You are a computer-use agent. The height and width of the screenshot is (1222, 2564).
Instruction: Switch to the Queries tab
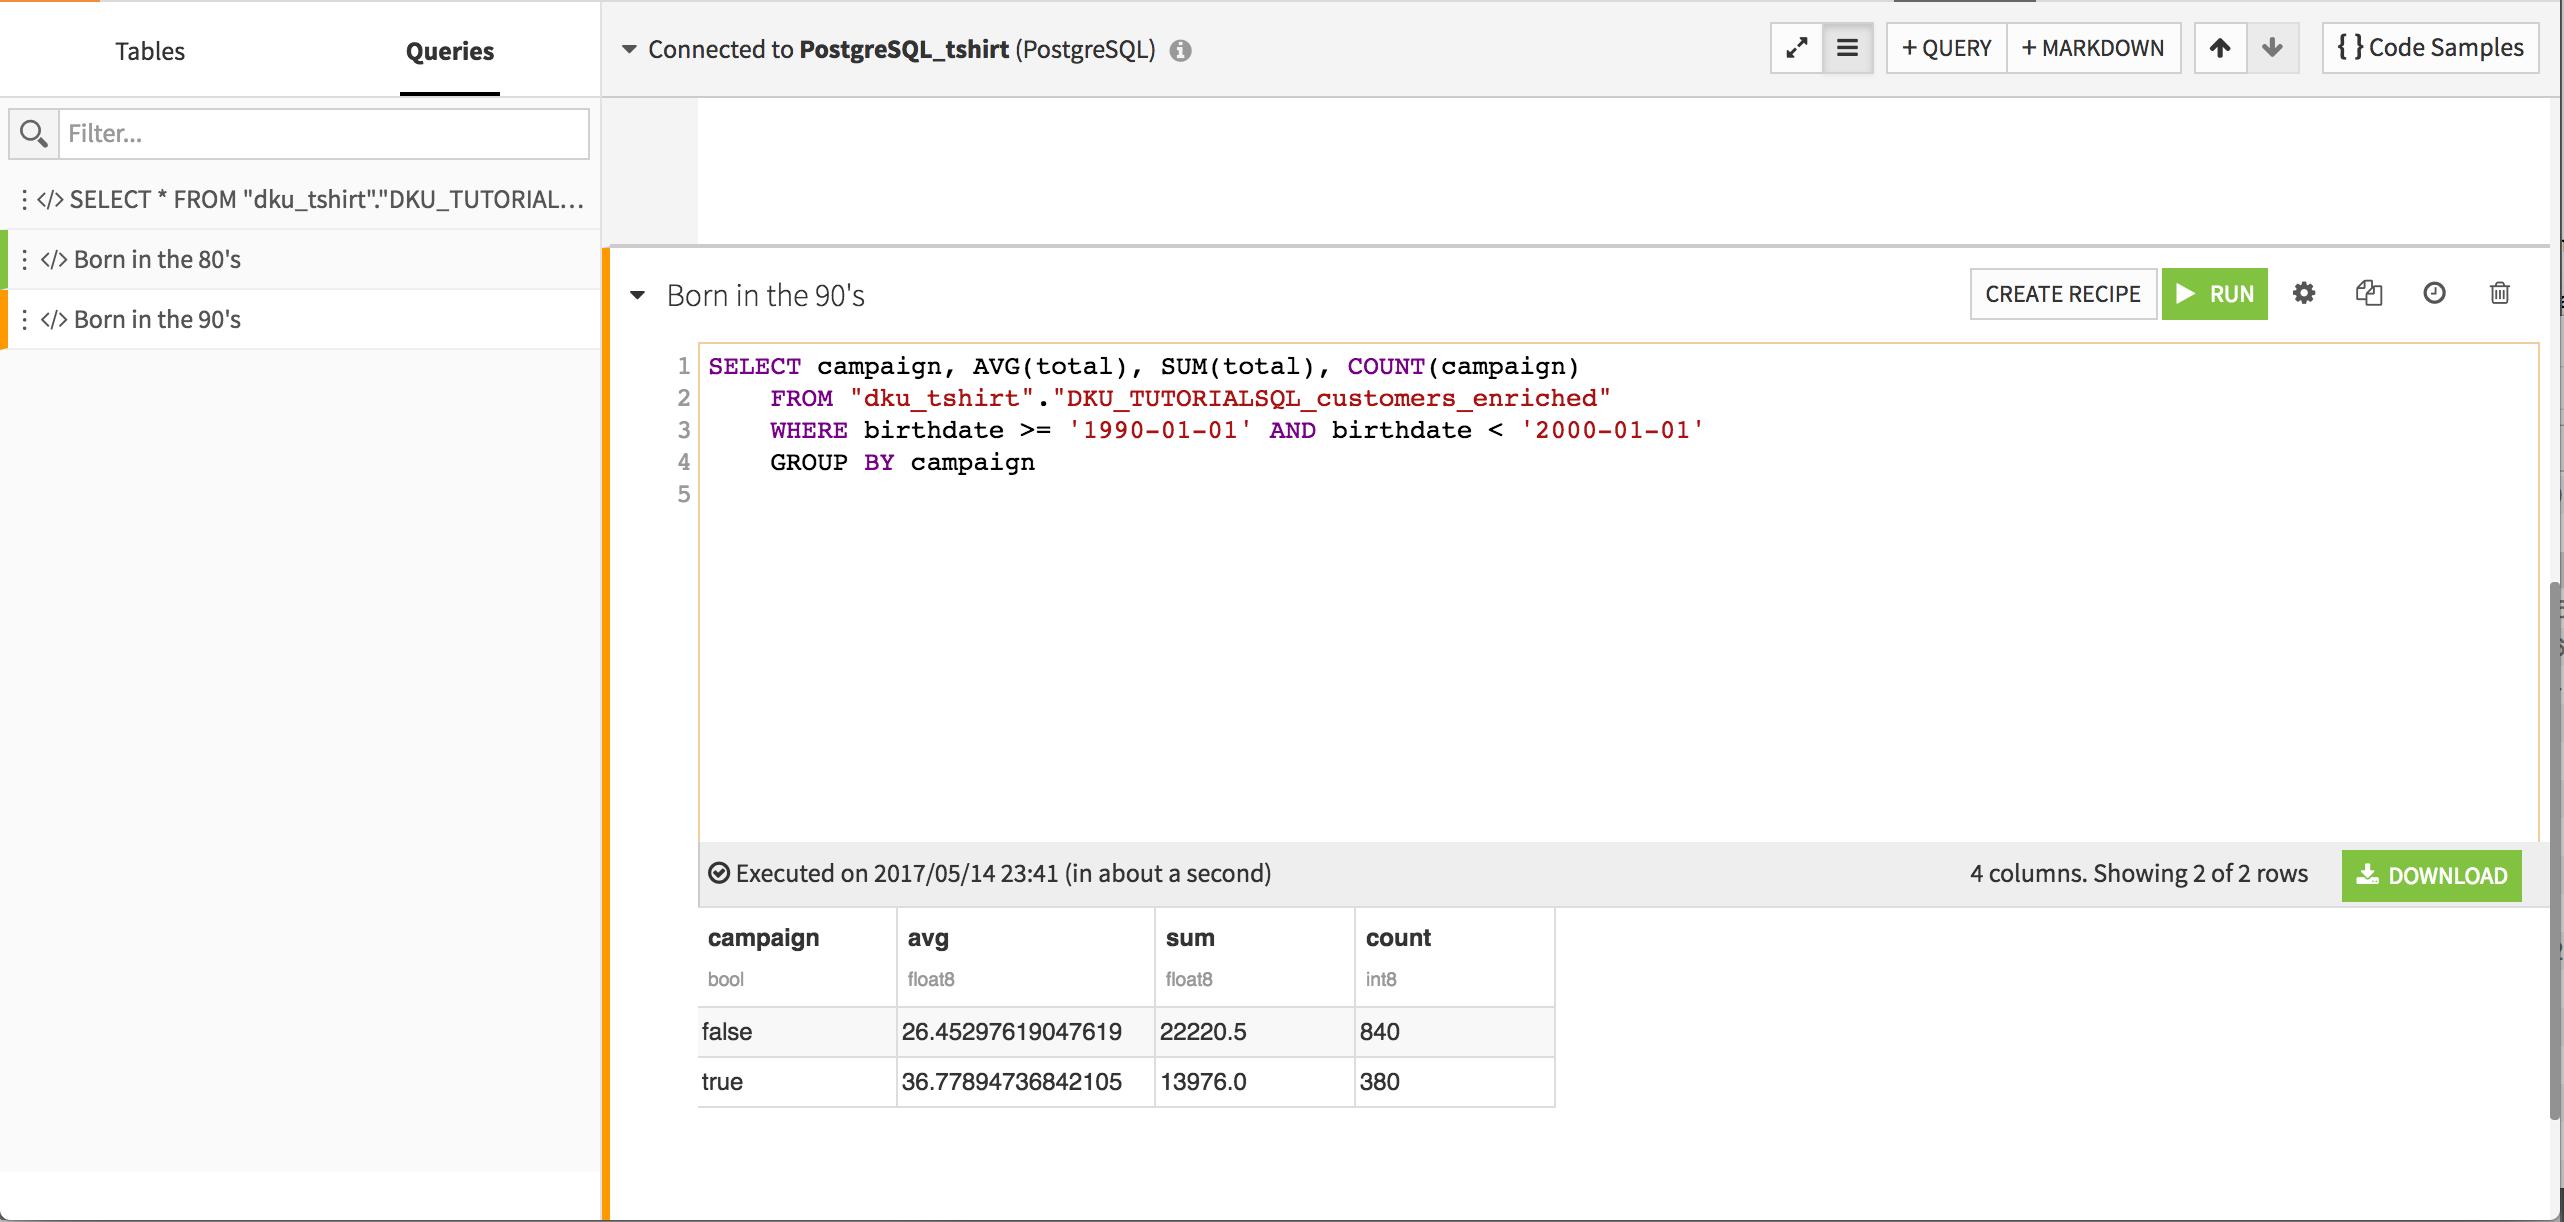coord(449,51)
